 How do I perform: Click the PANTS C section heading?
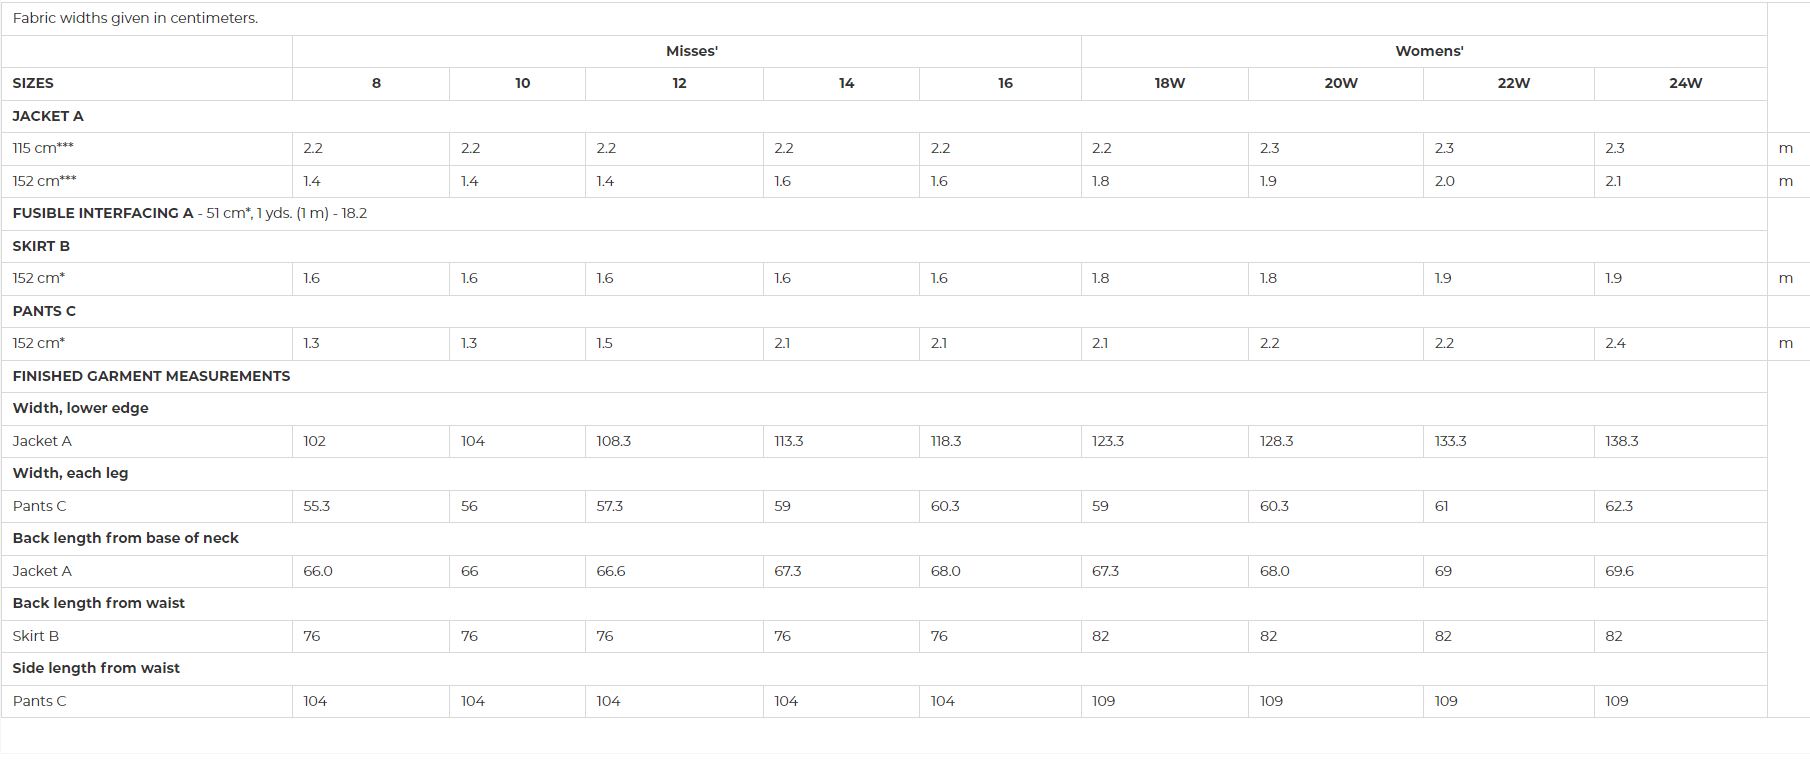(44, 311)
